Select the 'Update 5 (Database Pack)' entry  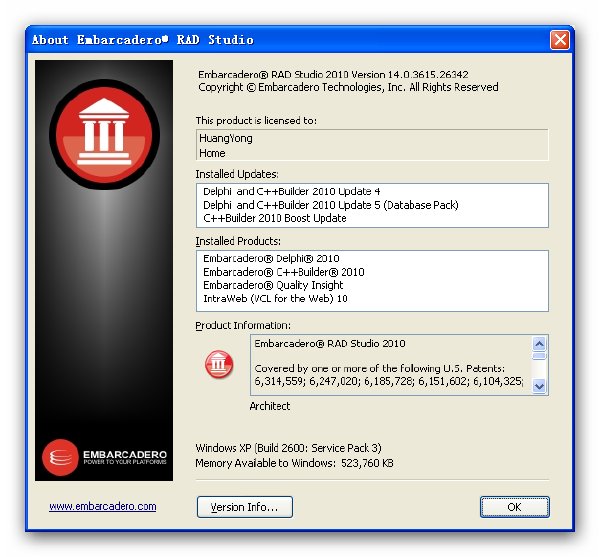(331, 205)
